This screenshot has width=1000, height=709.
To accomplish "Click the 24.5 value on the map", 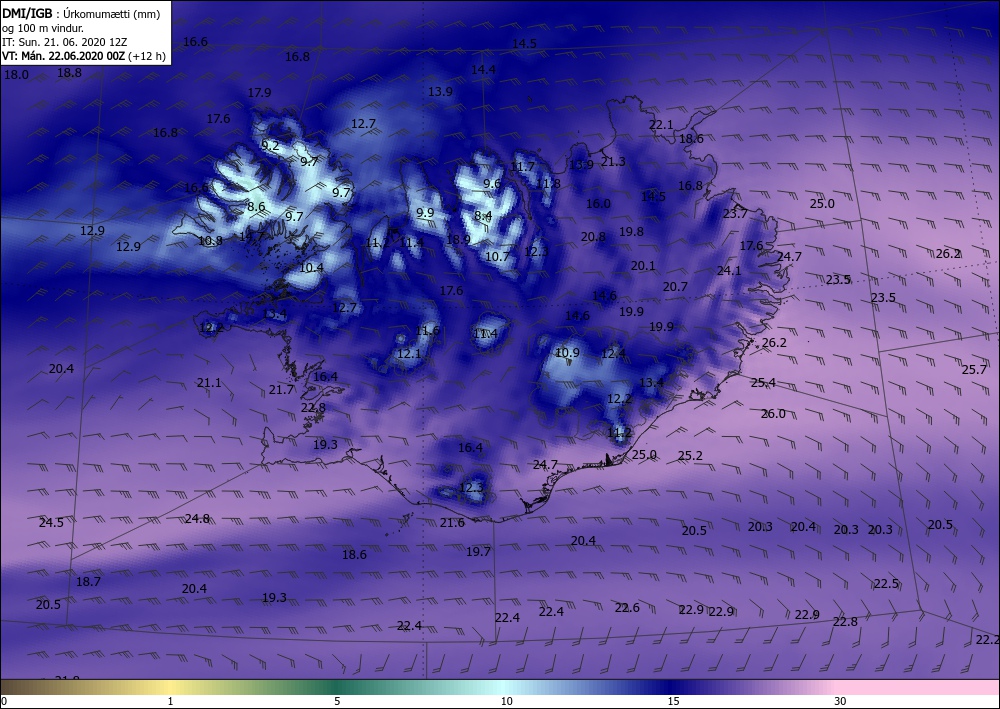I will (51, 522).
